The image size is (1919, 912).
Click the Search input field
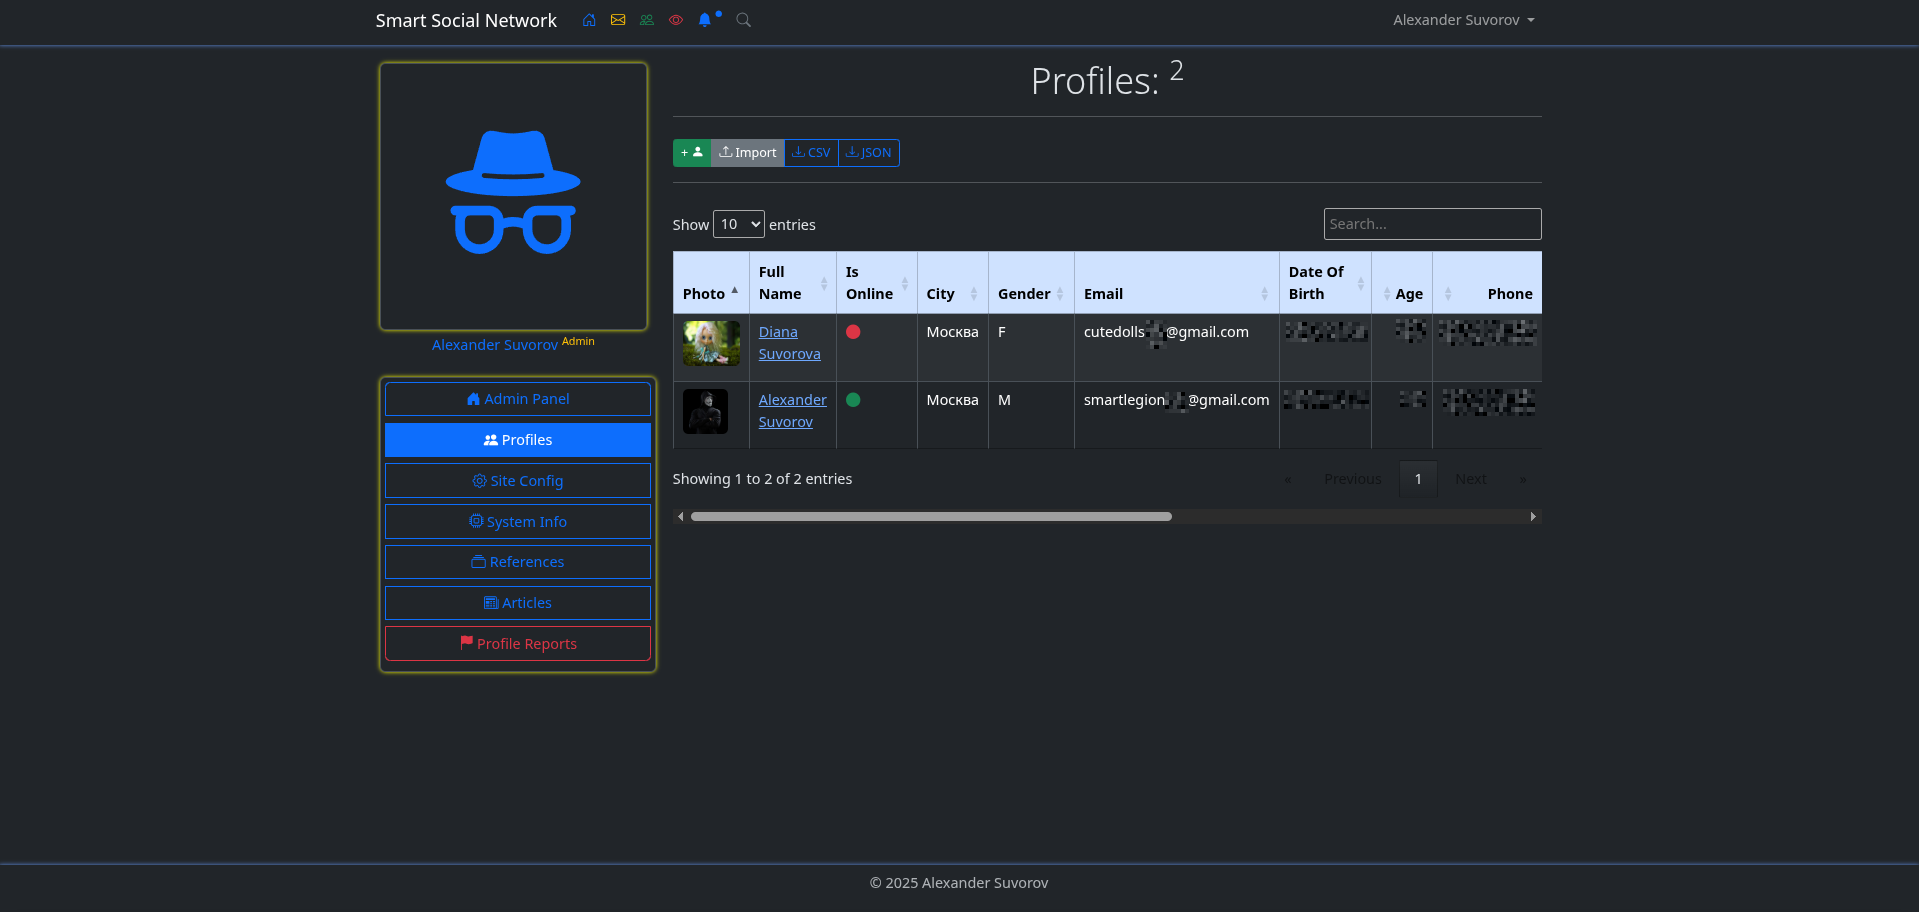click(x=1432, y=224)
